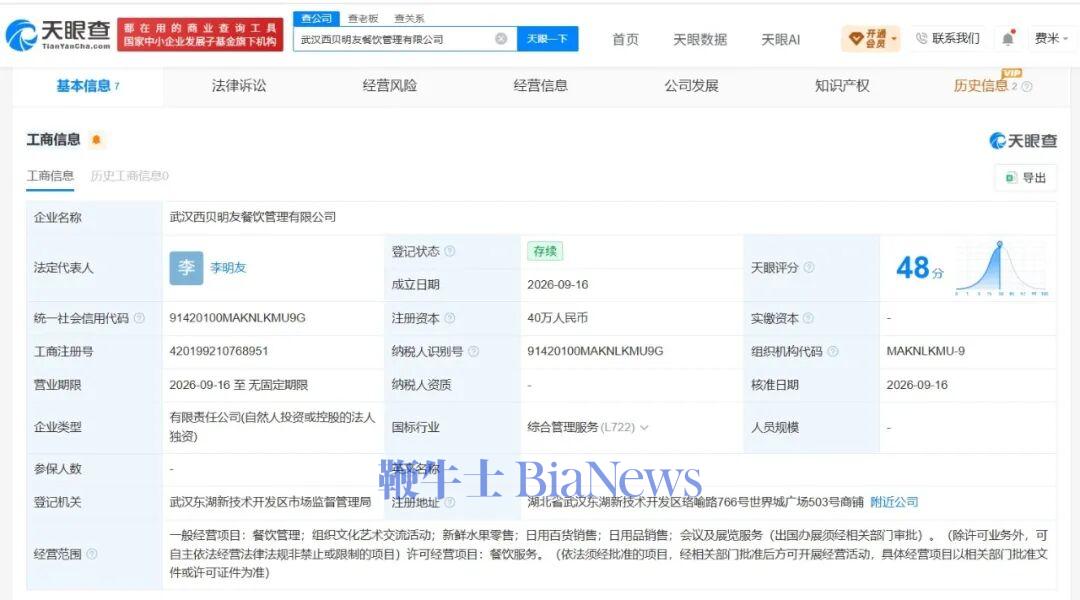Click the help icon beside 经营范围

[92, 554]
